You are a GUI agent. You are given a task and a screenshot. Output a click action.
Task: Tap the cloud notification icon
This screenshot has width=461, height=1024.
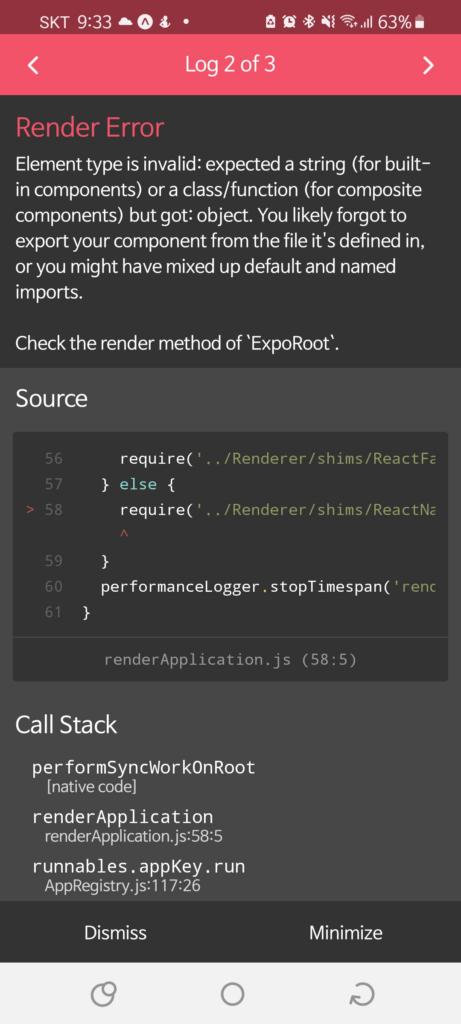pos(125,22)
